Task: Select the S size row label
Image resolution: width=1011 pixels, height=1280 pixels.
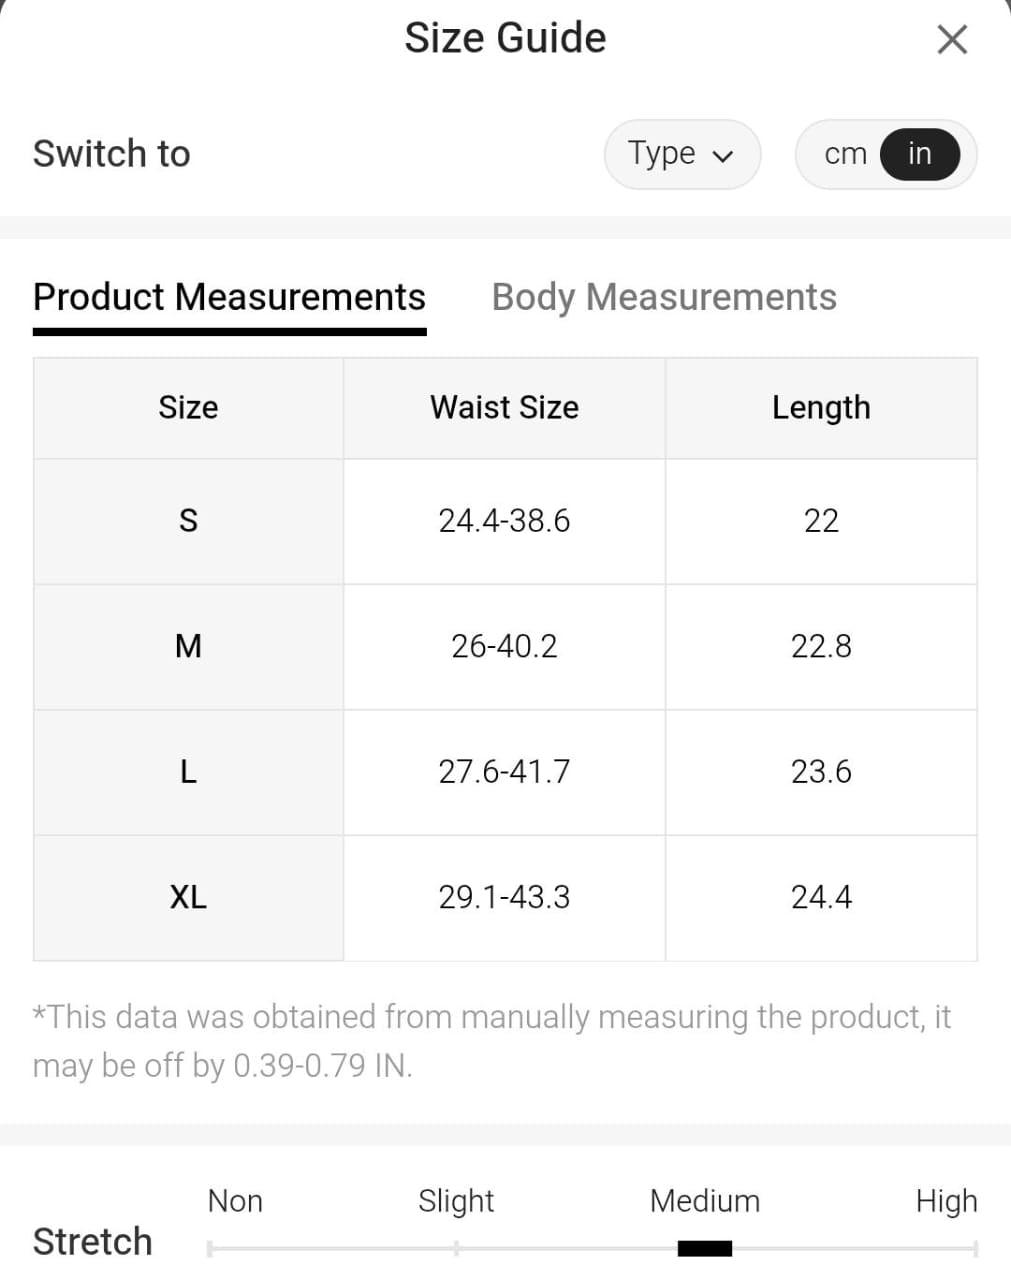Action: point(188,521)
